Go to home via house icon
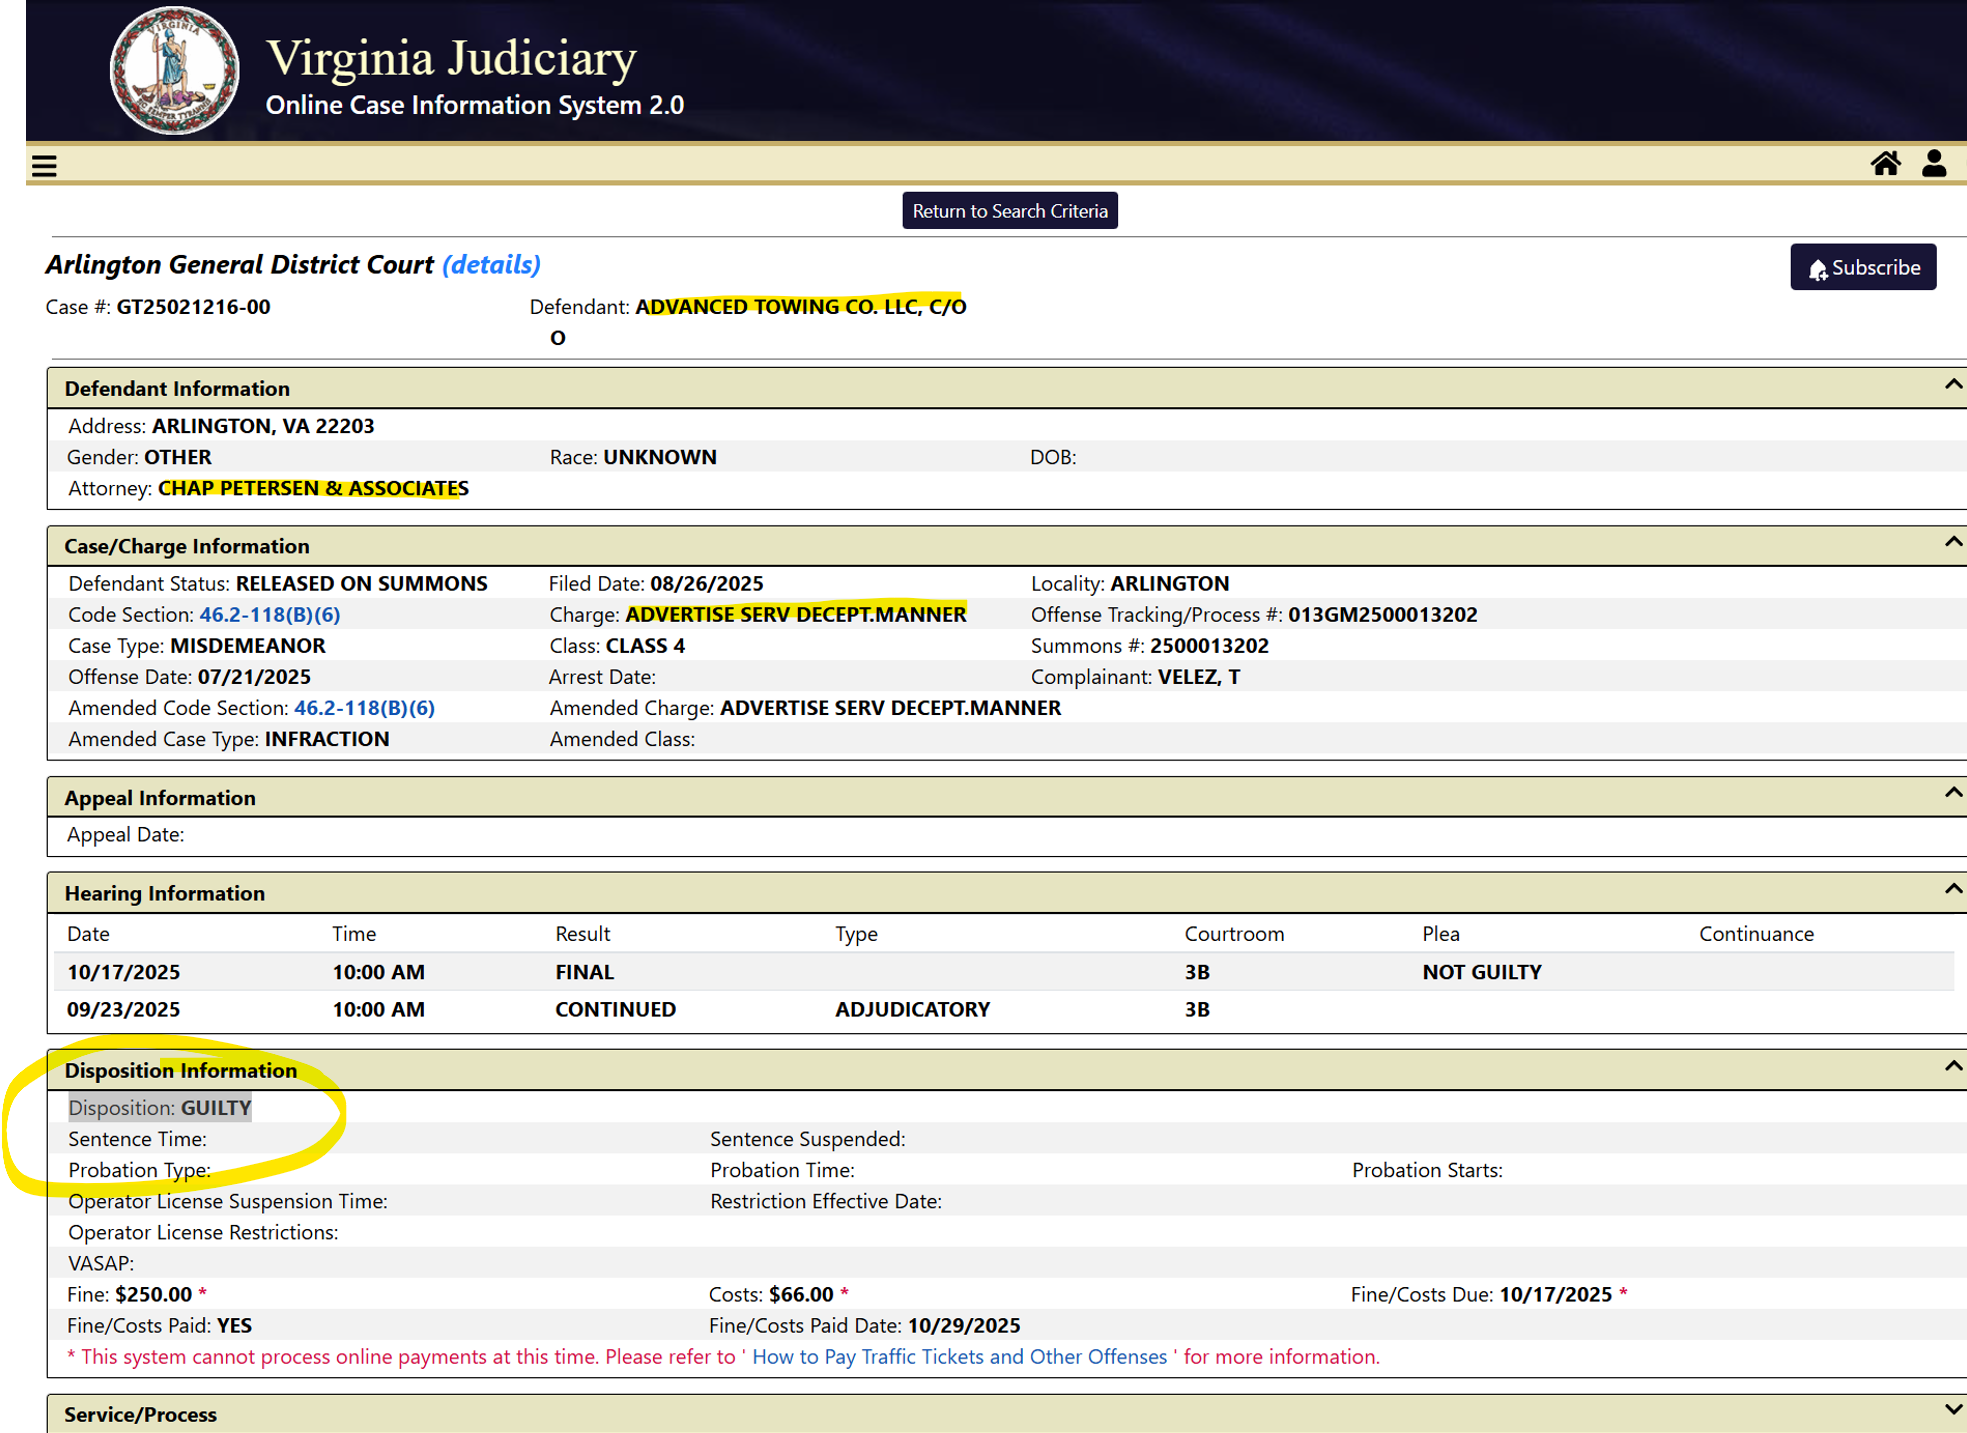 [1885, 164]
